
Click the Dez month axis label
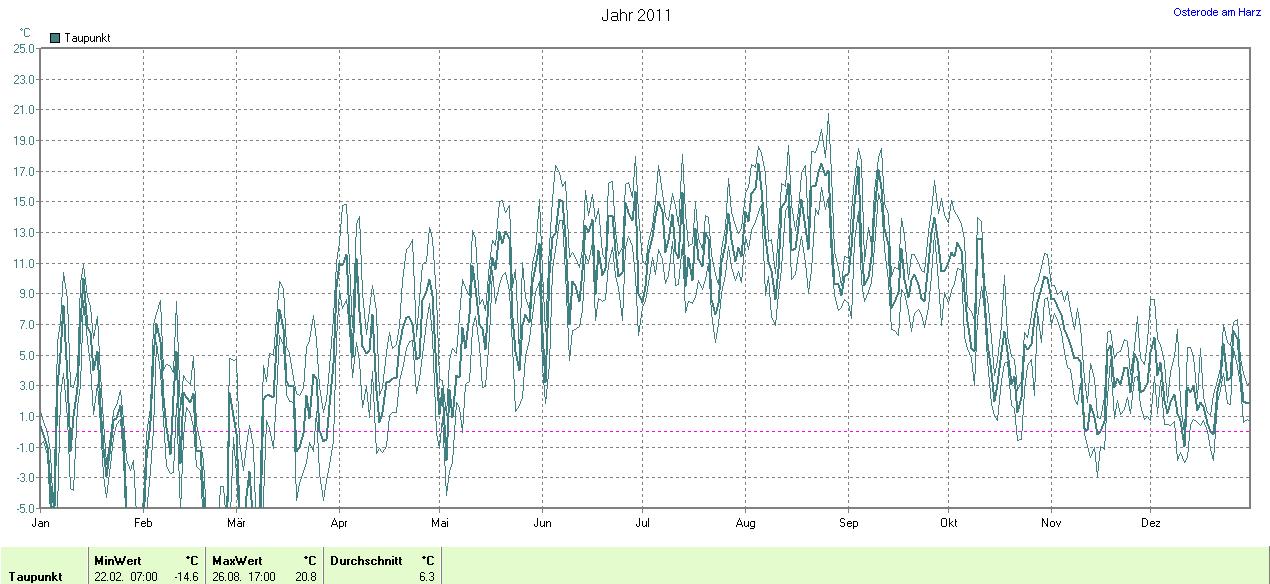(1150, 523)
